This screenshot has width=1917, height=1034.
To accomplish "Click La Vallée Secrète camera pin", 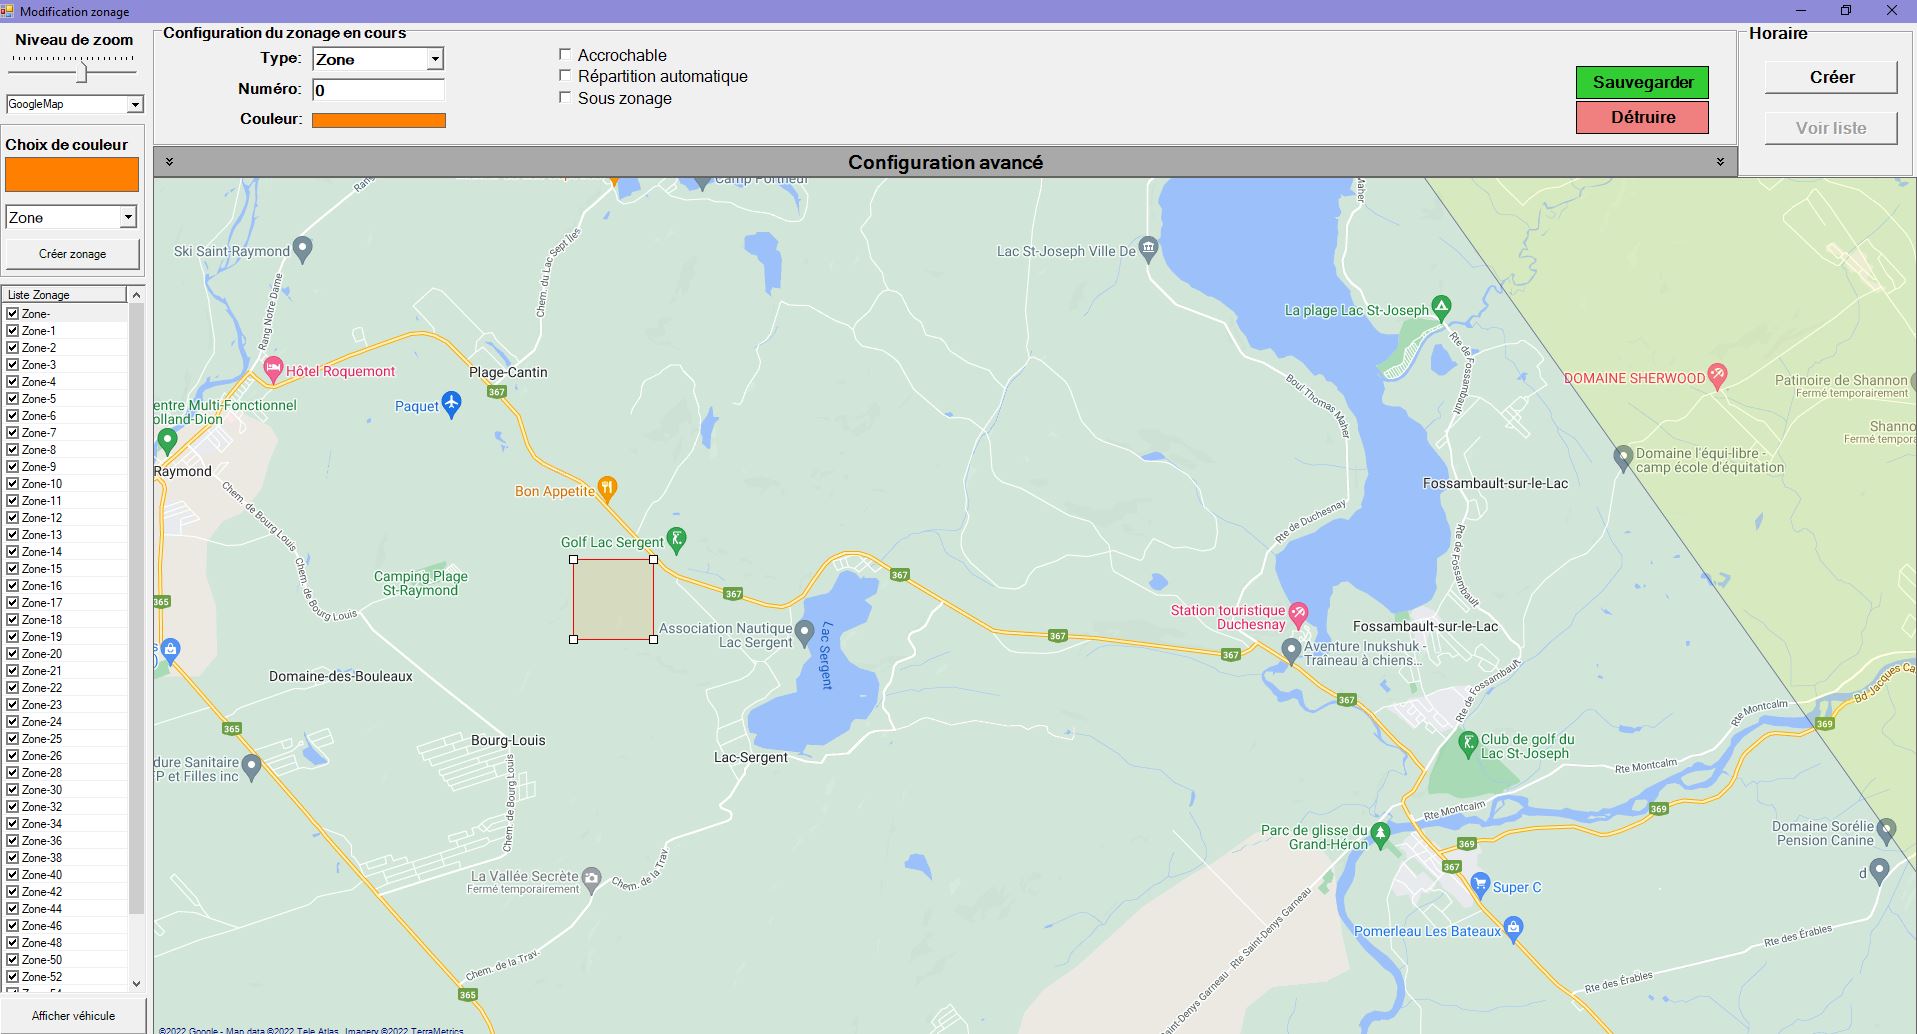I will (x=592, y=879).
